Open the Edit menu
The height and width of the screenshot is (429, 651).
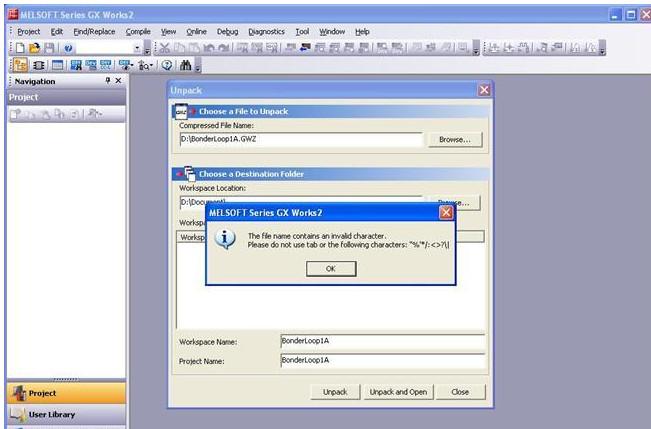point(56,32)
